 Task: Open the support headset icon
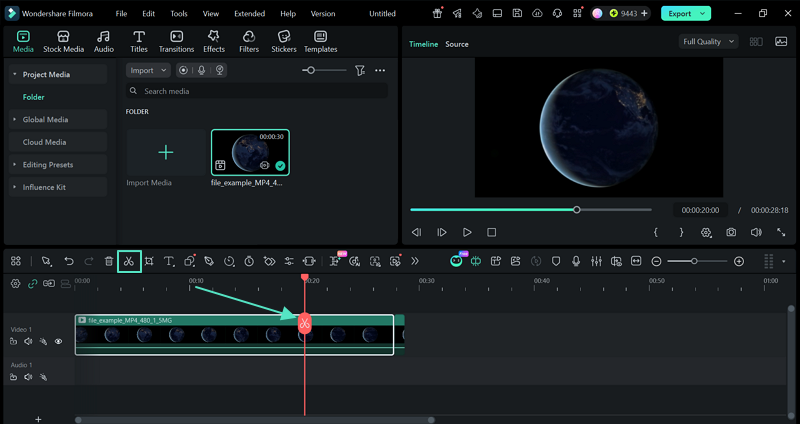pos(557,14)
